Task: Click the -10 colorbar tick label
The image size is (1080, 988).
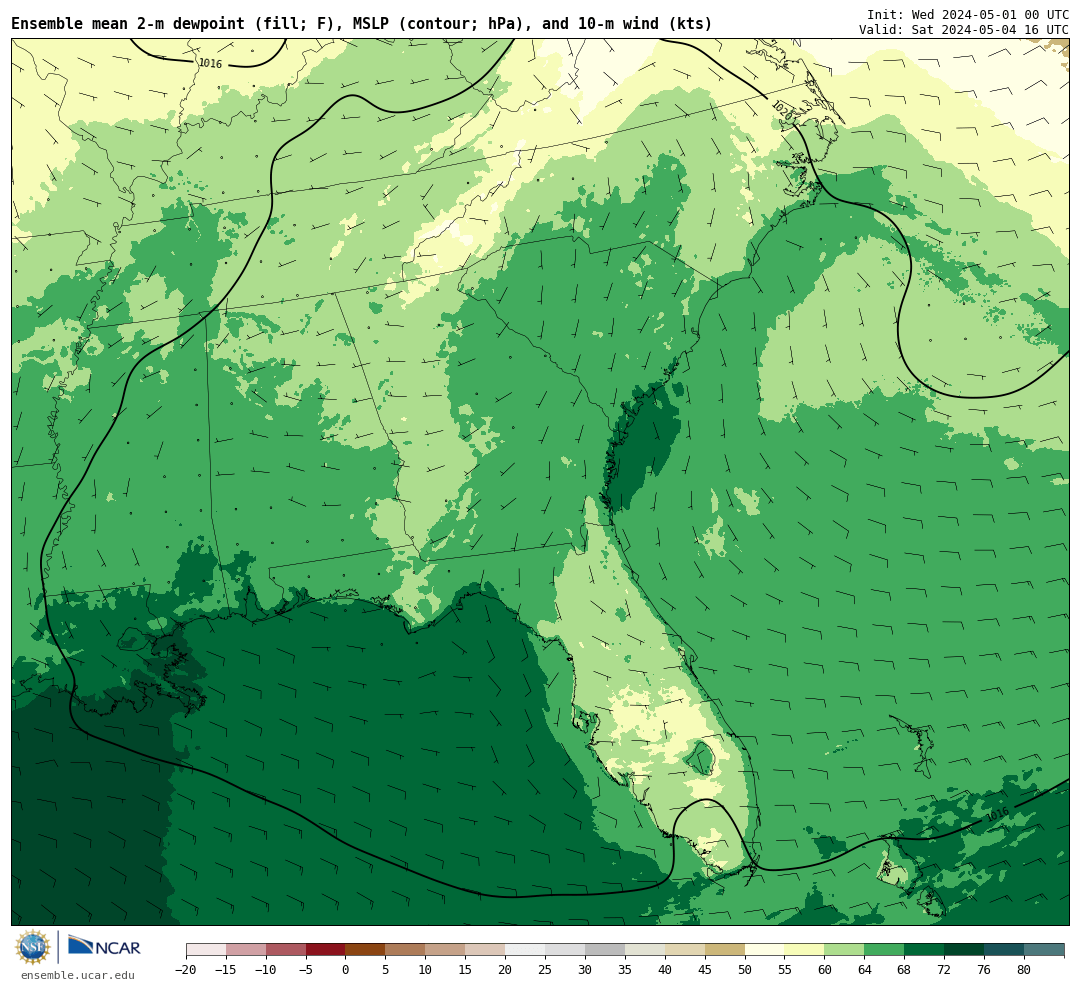Action: coord(266,970)
